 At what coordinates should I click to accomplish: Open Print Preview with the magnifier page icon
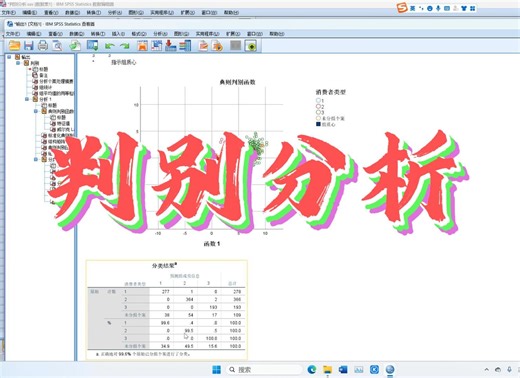[x=57, y=45]
